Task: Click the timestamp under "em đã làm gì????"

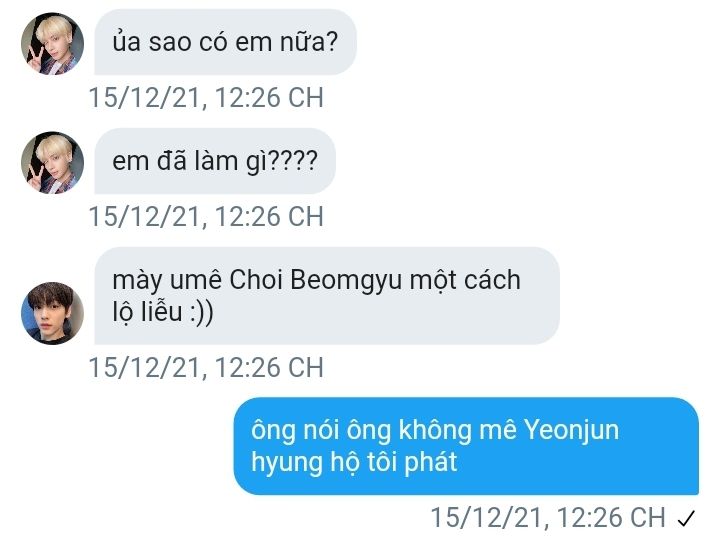Action: tap(206, 217)
